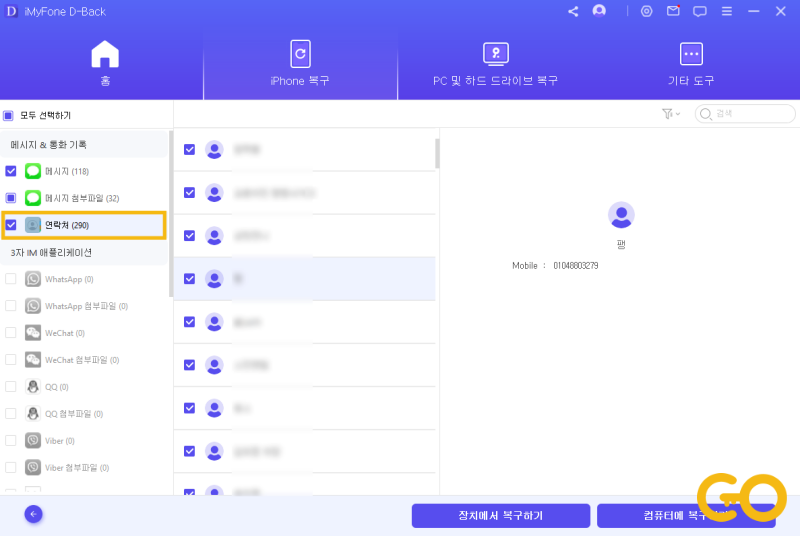This screenshot has width=800, height=536.
Task: Click the target settings icon in title bar
Action: click(x=646, y=11)
